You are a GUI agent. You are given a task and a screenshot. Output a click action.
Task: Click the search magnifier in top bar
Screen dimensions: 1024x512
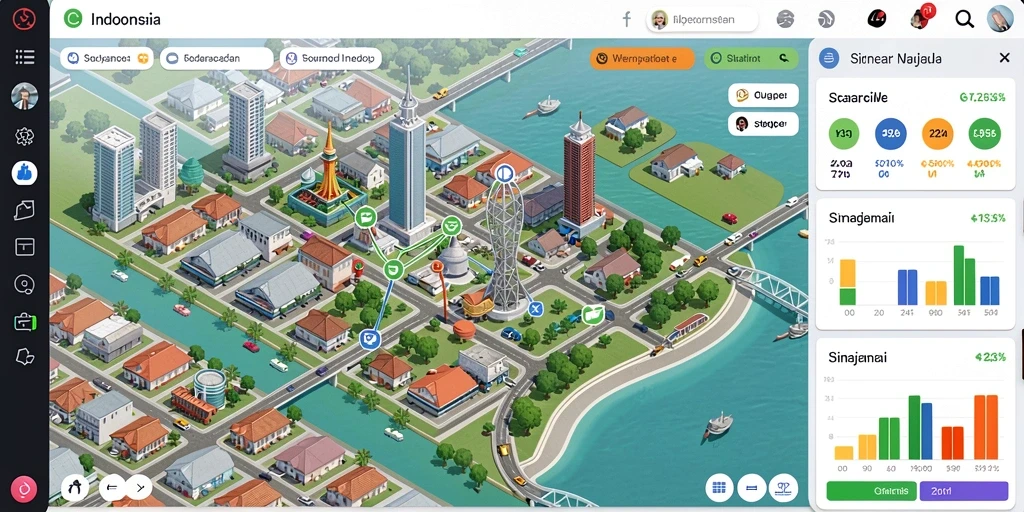coord(965,20)
